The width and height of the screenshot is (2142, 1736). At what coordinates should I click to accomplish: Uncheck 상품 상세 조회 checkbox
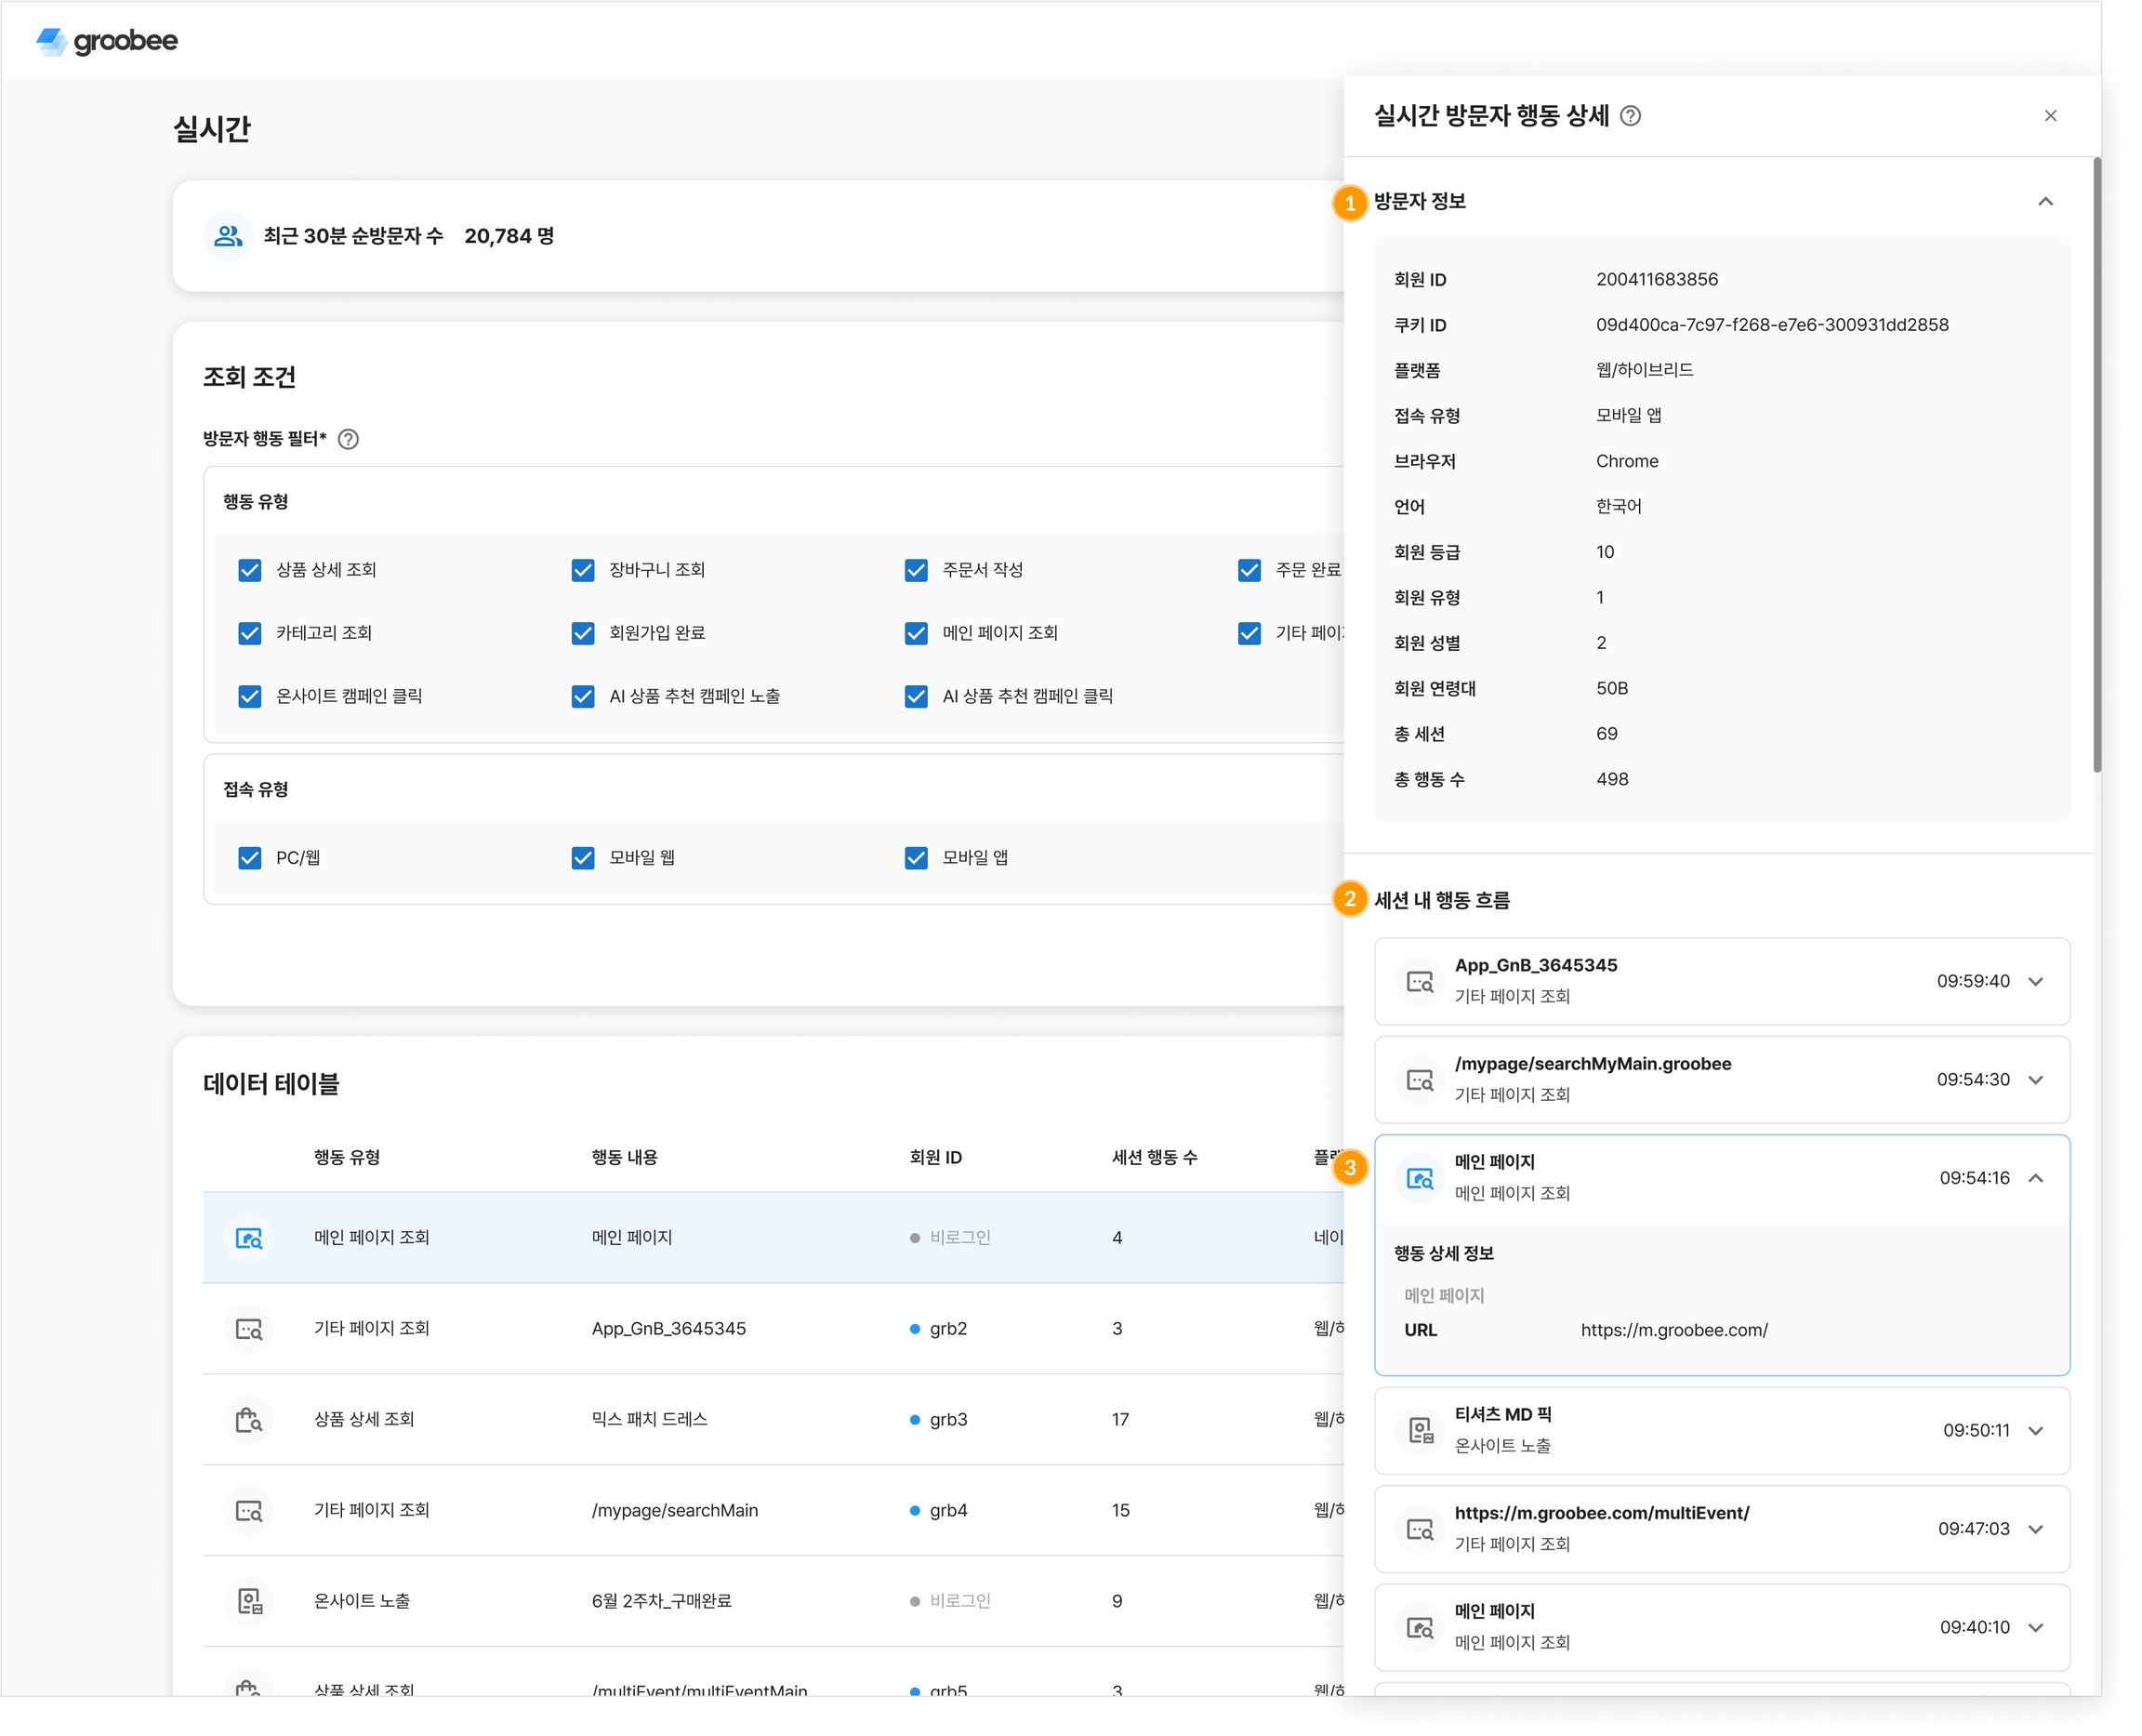[250, 570]
